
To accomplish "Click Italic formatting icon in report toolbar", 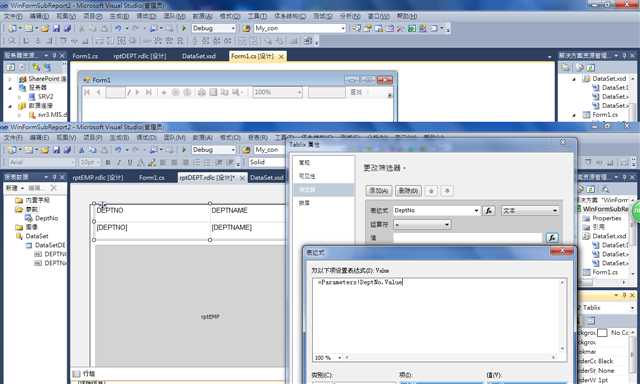I will (119, 162).
